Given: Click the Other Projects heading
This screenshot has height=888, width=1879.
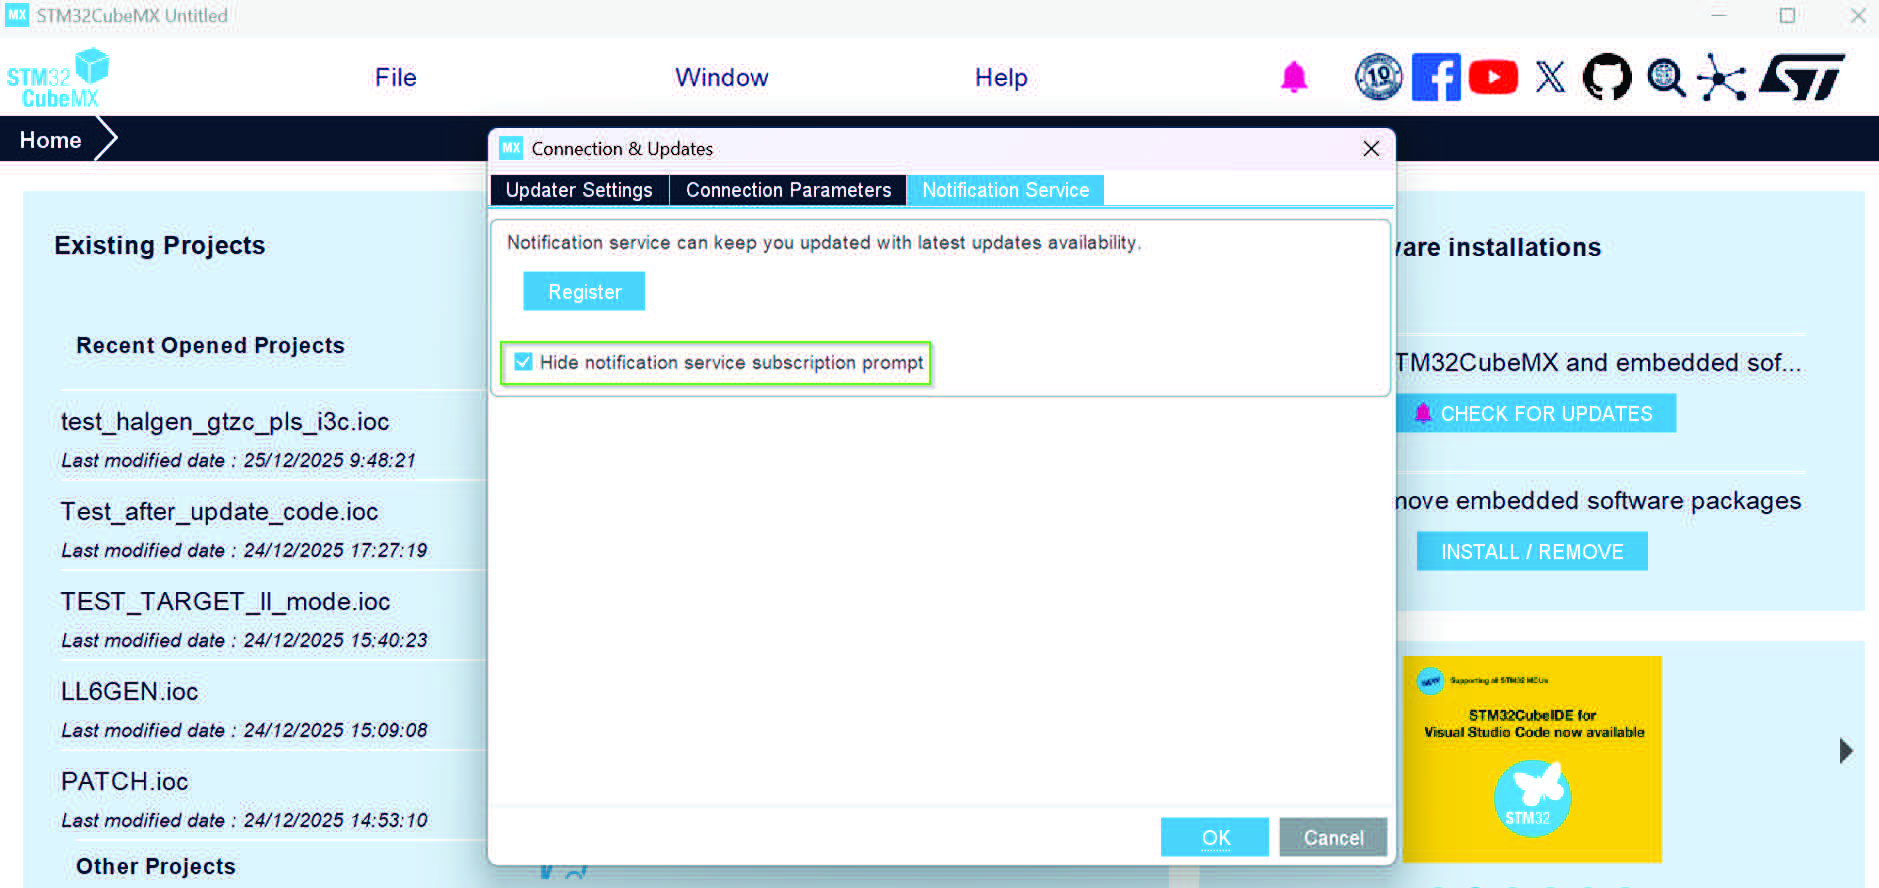Looking at the screenshot, I should [x=156, y=866].
